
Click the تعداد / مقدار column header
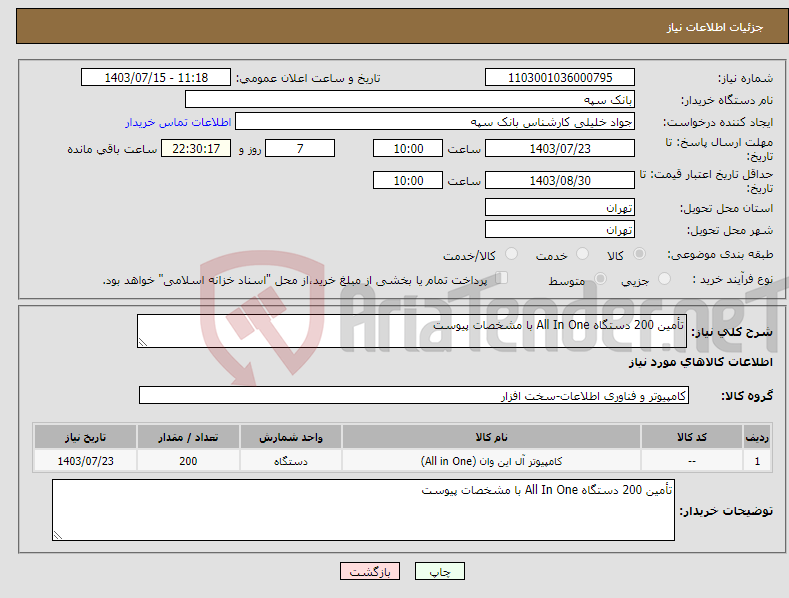tap(188, 437)
